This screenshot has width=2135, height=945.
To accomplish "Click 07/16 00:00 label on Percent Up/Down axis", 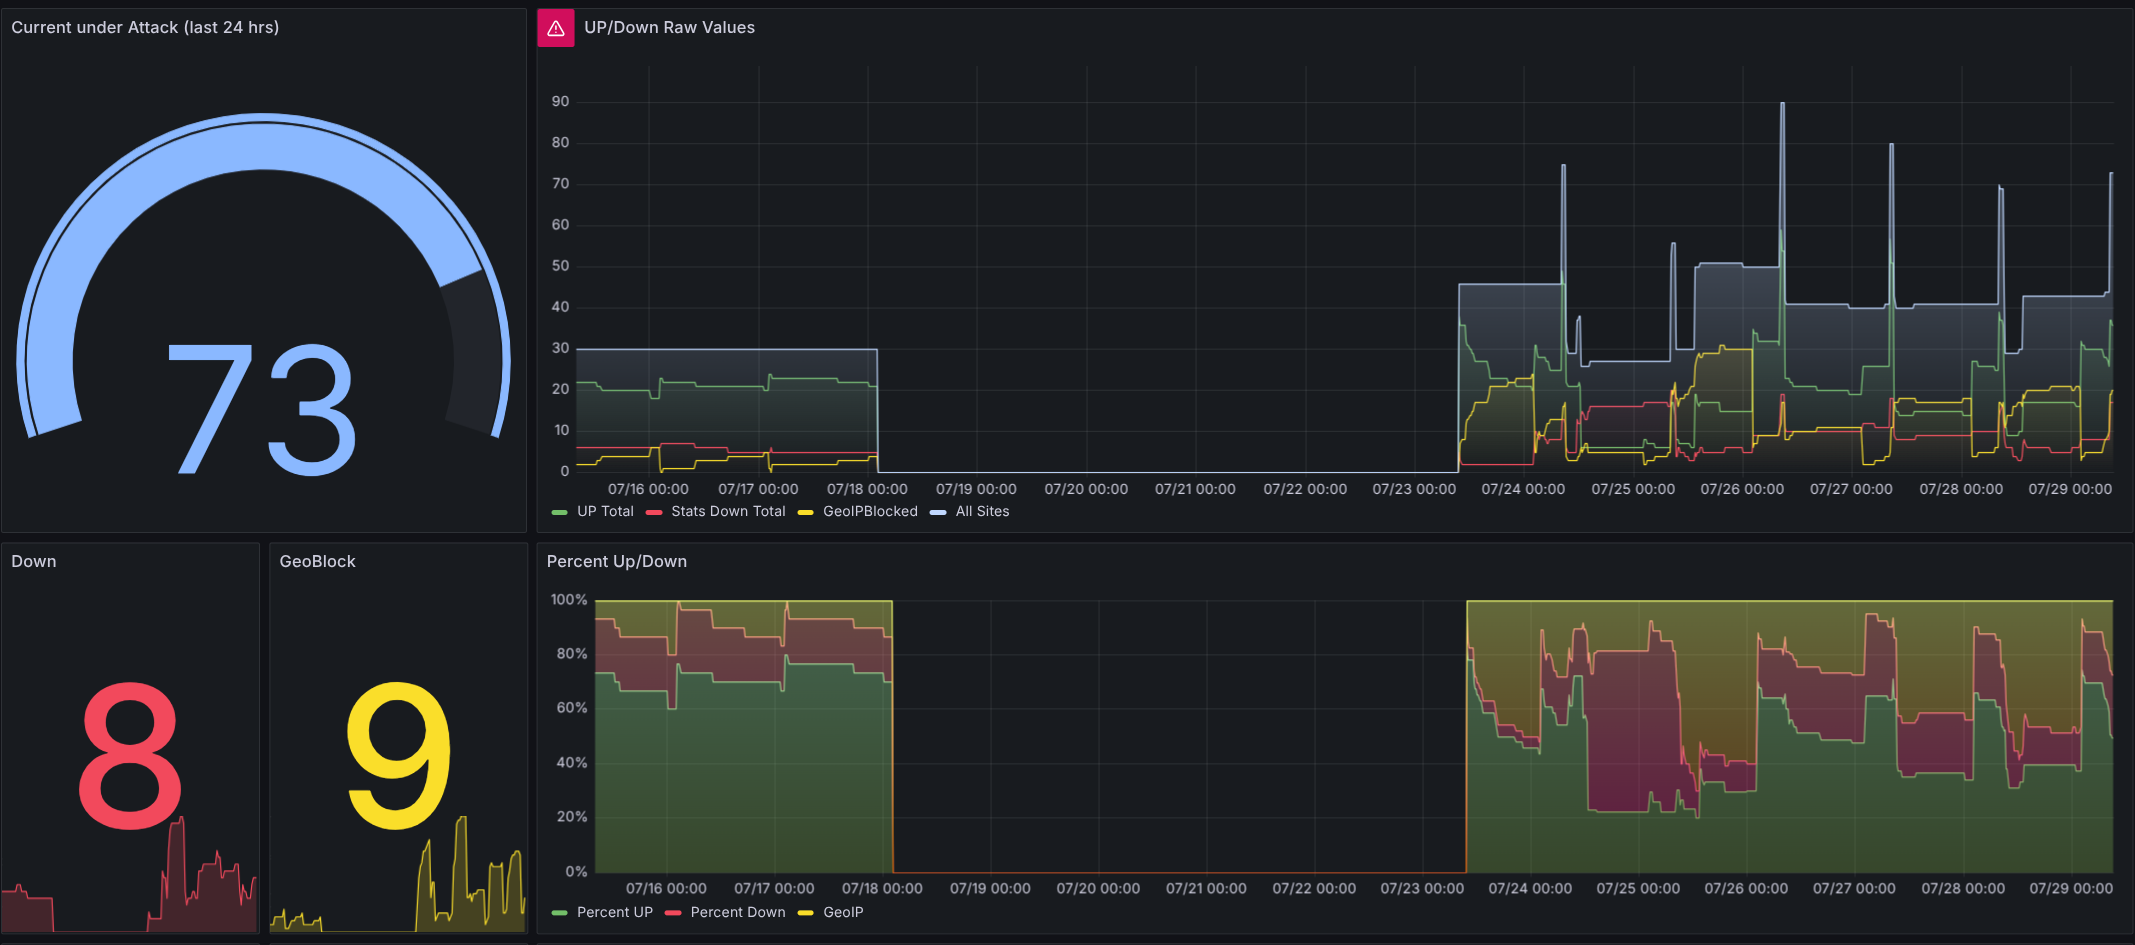I will coord(666,888).
